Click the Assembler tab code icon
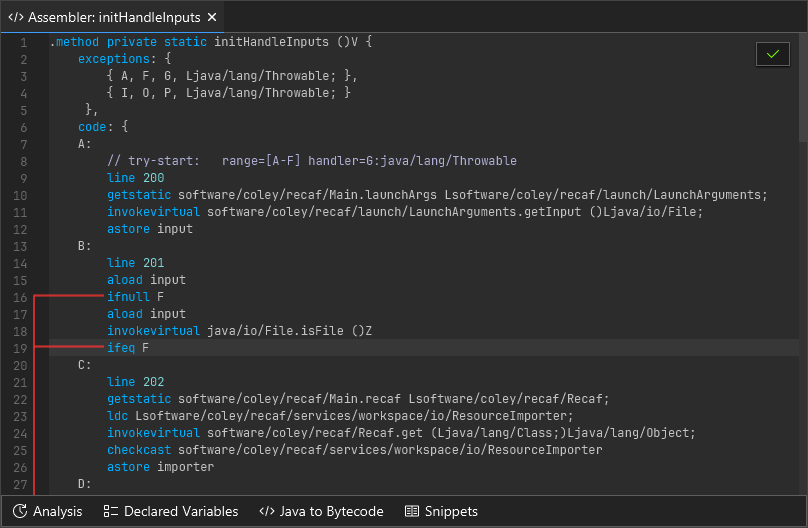Image resolution: width=808 pixels, height=528 pixels. (x=16, y=17)
